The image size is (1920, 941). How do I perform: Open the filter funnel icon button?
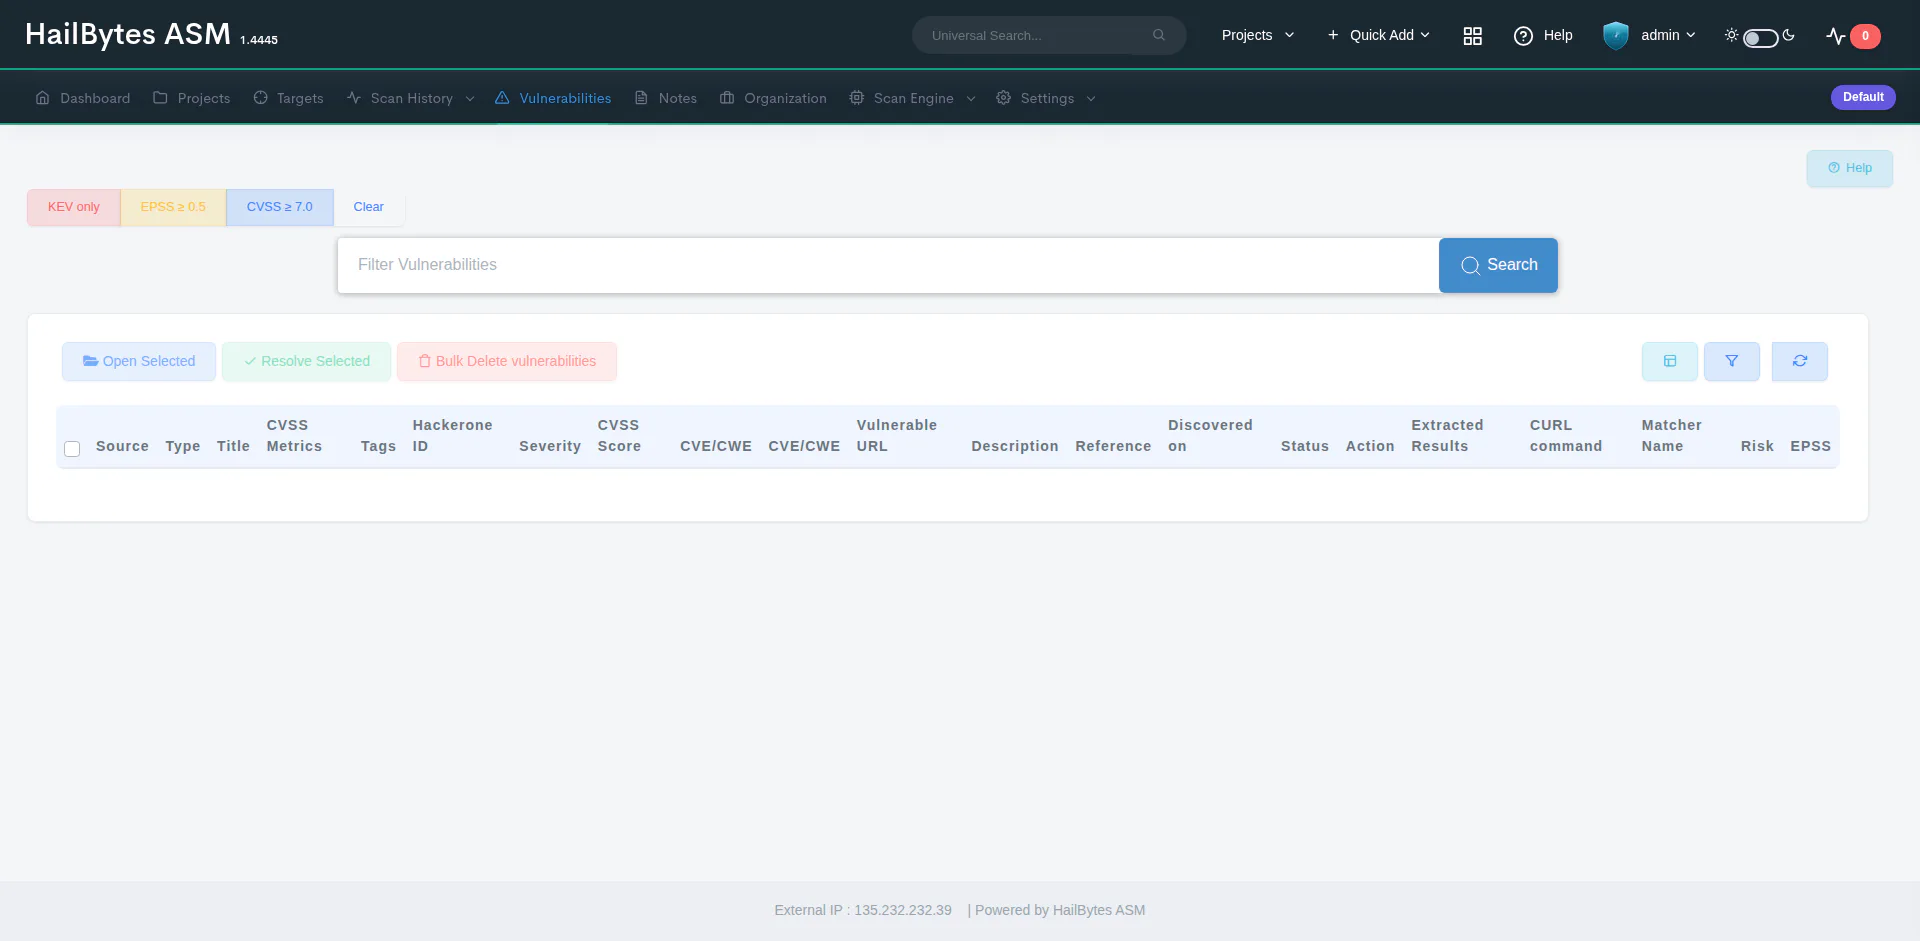[x=1732, y=361]
